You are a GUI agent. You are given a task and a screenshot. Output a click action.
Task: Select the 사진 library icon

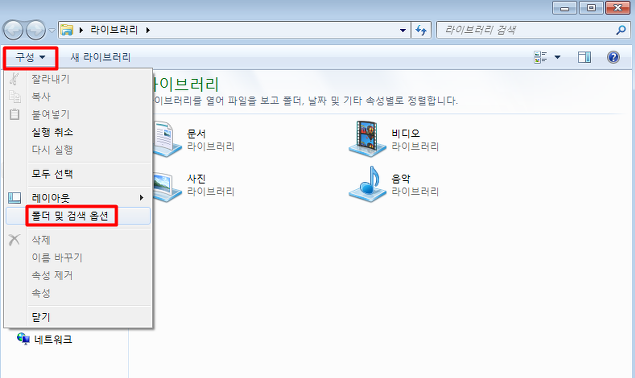[x=167, y=187]
